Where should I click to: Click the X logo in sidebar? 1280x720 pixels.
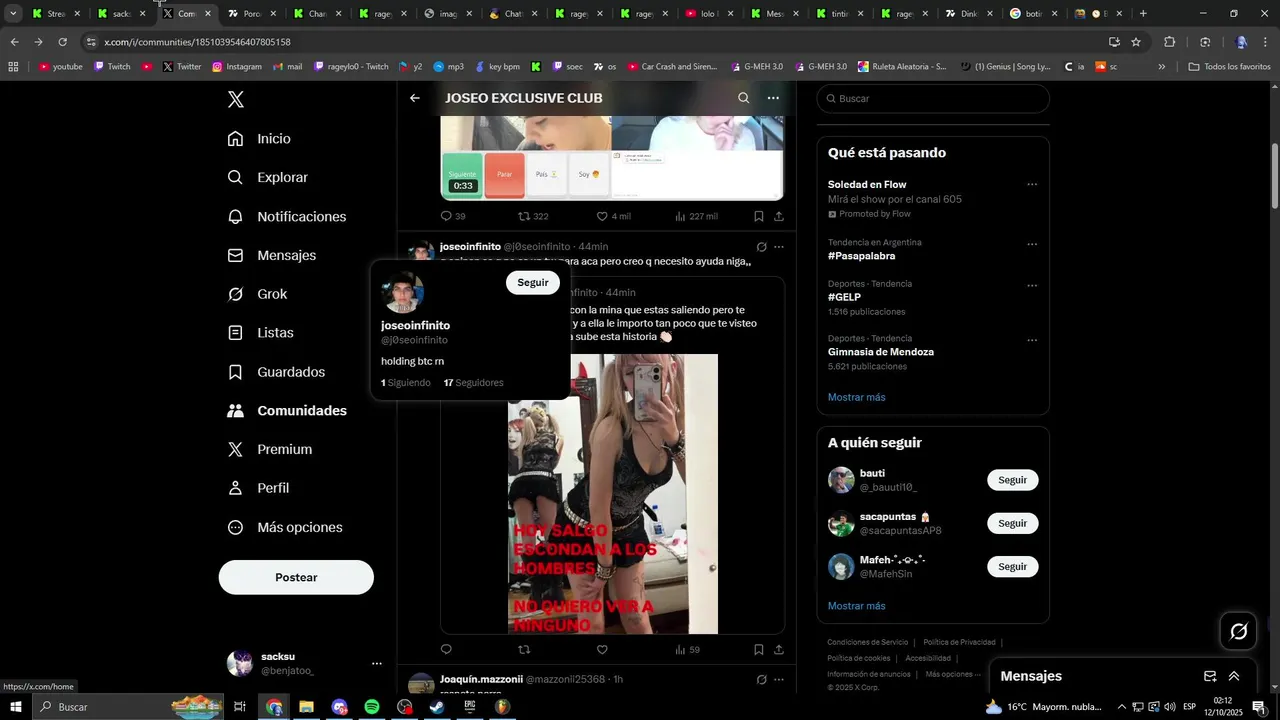point(236,100)
